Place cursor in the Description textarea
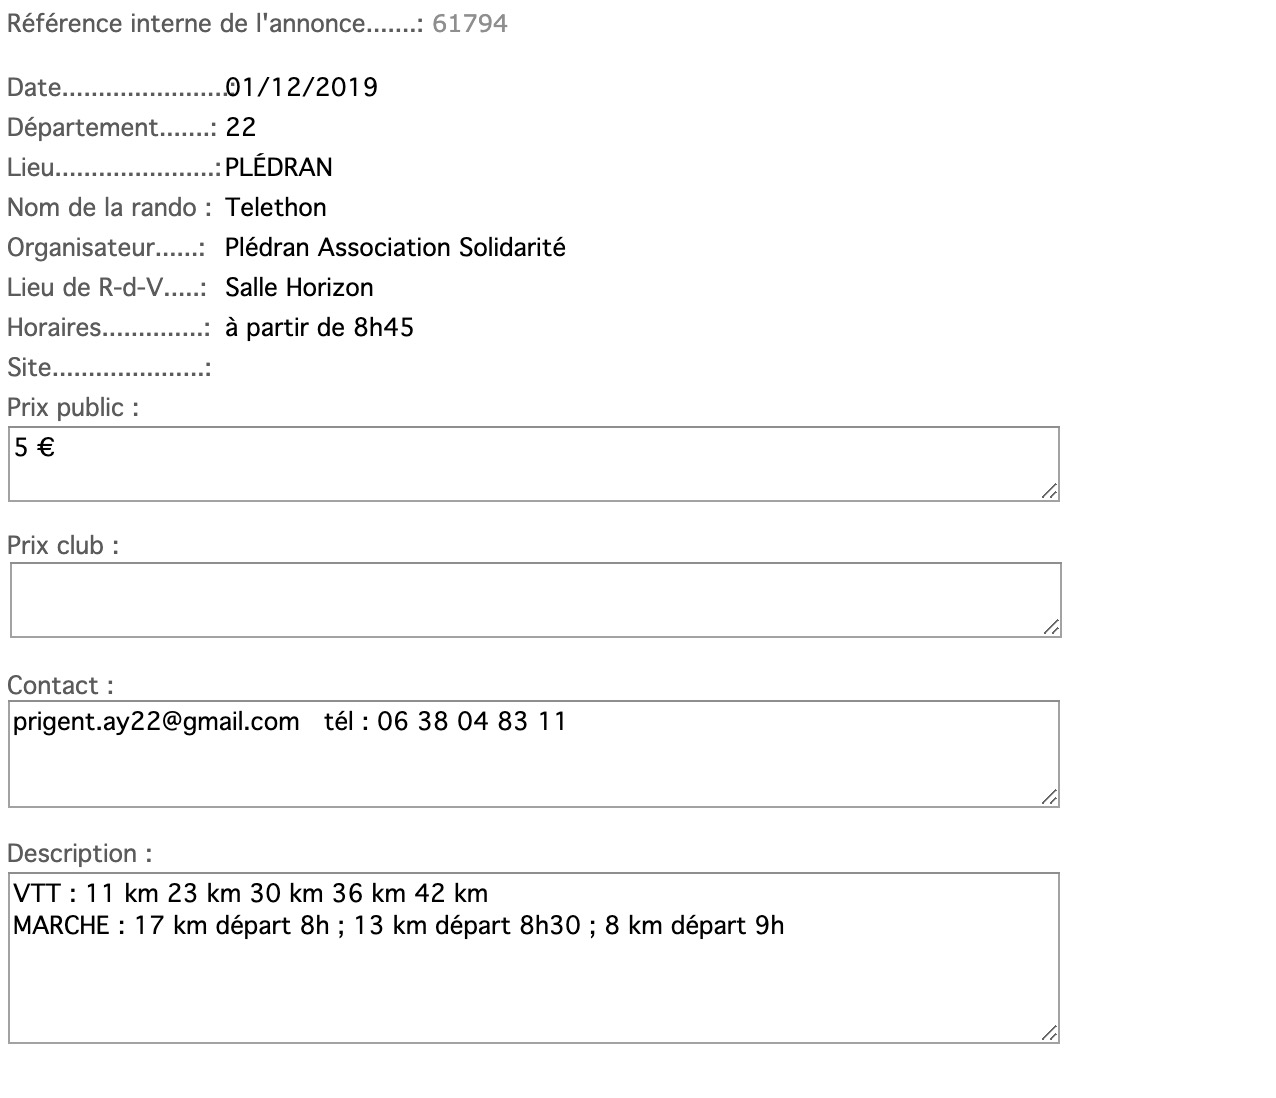This screenshot has width=1276, height=1098. pos(533,958)
